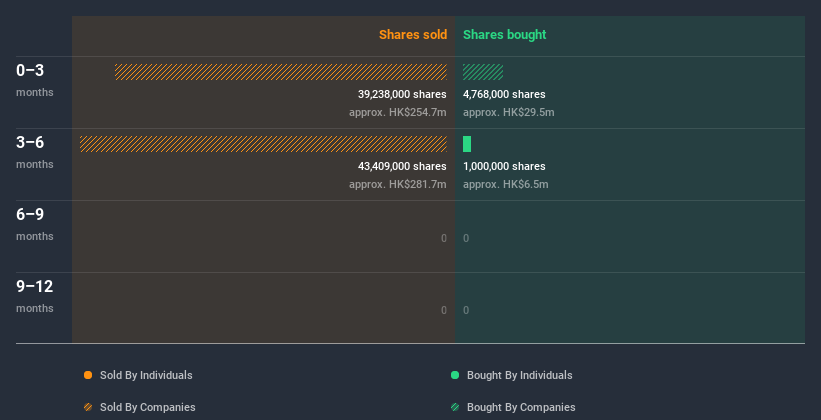Click the approx. HK$6.5m value
This screenshot has height=420, width=821.
506,184
